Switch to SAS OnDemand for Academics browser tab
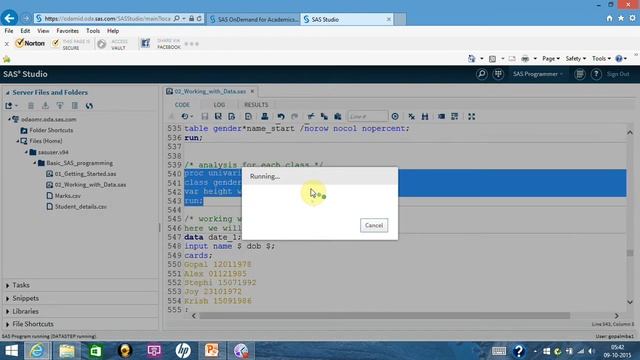The width and height of the screenshot is (640, 360). point(254,19)
